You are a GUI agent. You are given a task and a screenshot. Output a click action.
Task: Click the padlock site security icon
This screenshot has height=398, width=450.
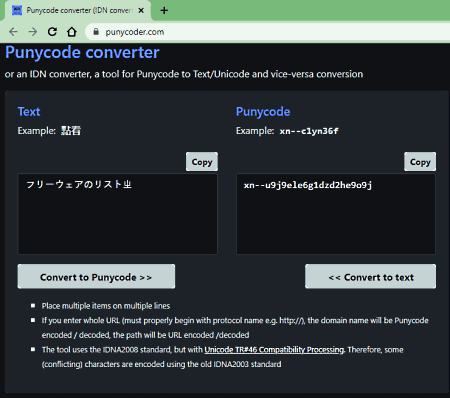point(96,32)
